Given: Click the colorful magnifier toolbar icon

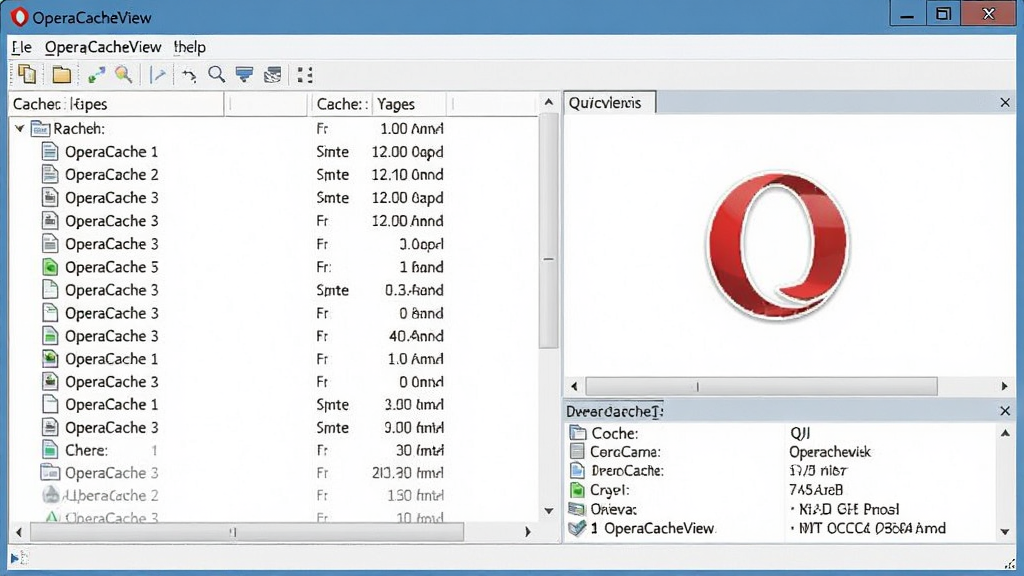Looking at the screenshot, I should pos(123,74).
